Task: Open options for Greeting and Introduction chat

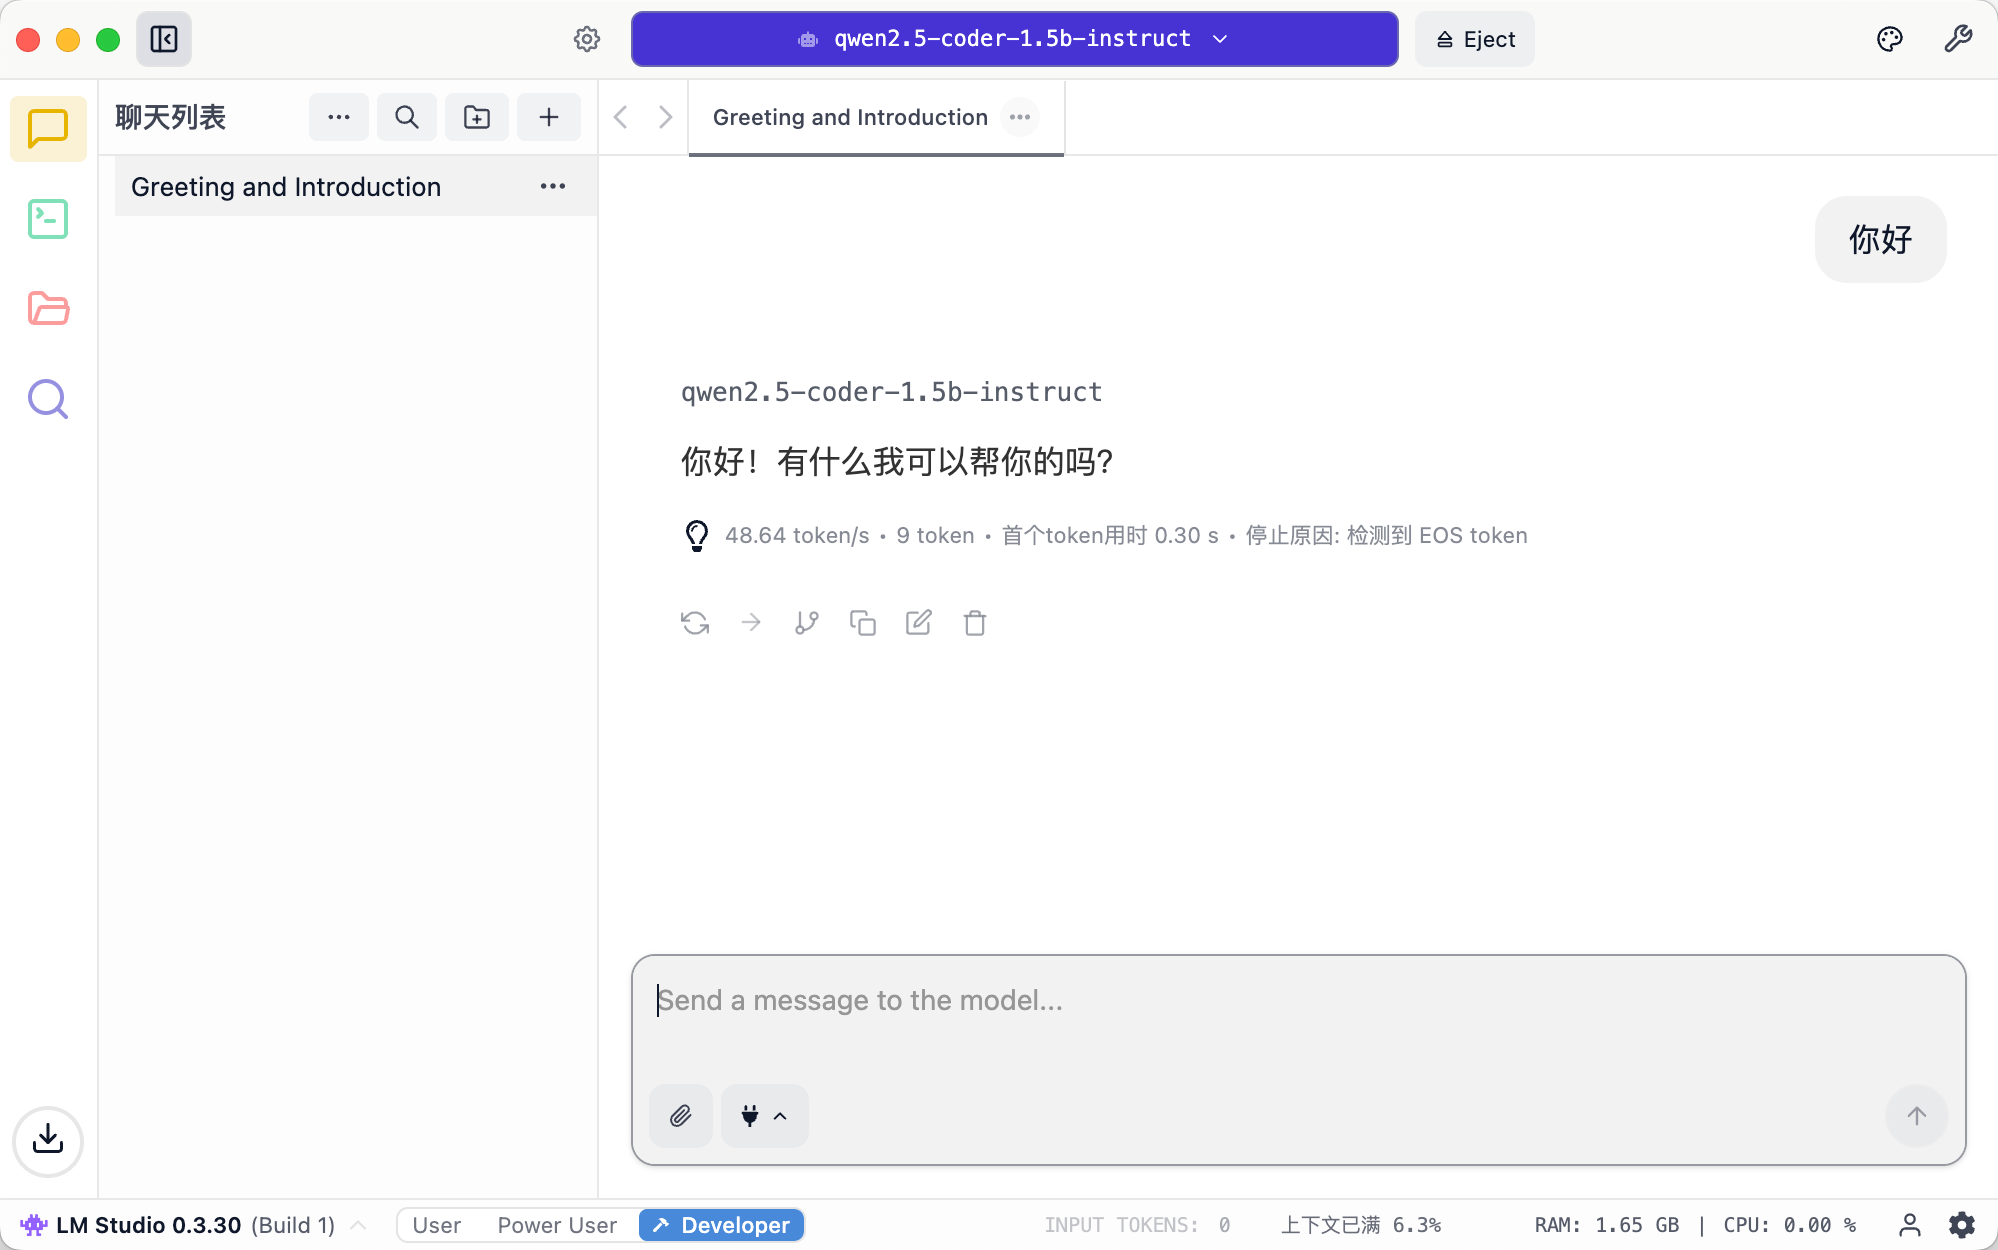Action: (x=553, y=187)
